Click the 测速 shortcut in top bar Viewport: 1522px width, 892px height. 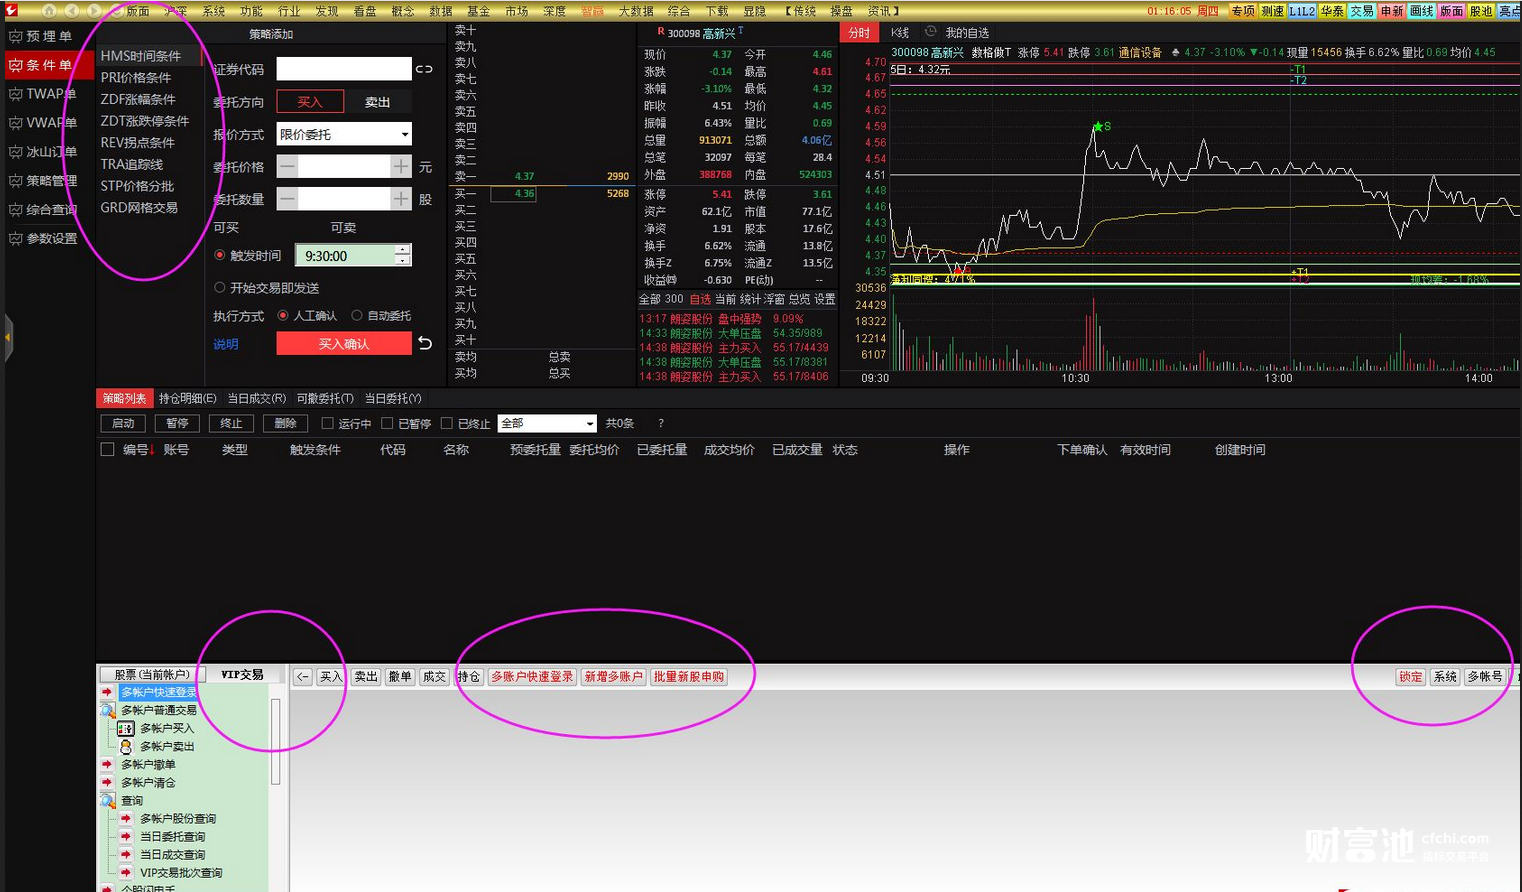(x=1272, y=11)
